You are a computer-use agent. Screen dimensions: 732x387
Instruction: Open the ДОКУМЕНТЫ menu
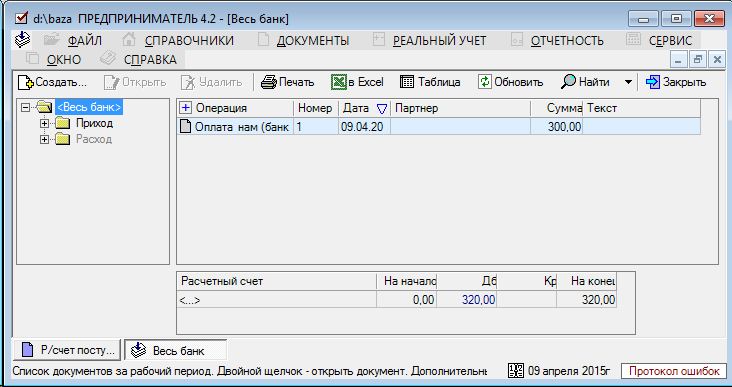coord(313,41)
